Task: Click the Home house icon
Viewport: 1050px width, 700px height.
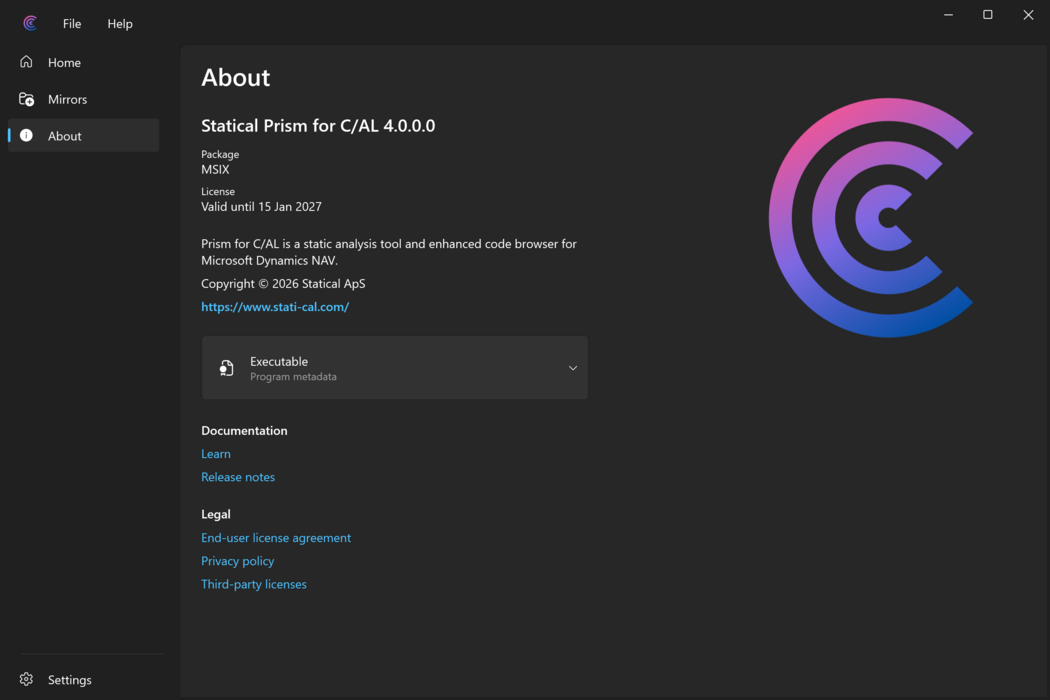Action: 26,62
